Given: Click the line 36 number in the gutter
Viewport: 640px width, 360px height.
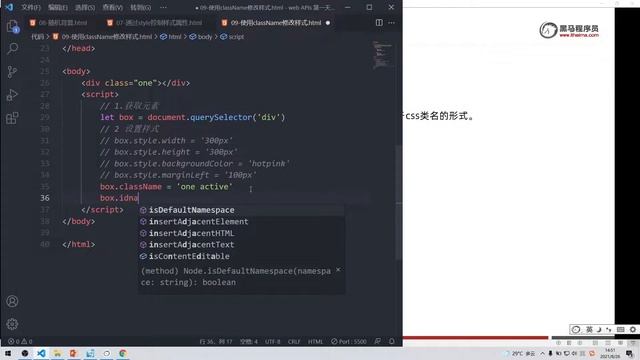Looking at the screenshot, I should point(45,198).
